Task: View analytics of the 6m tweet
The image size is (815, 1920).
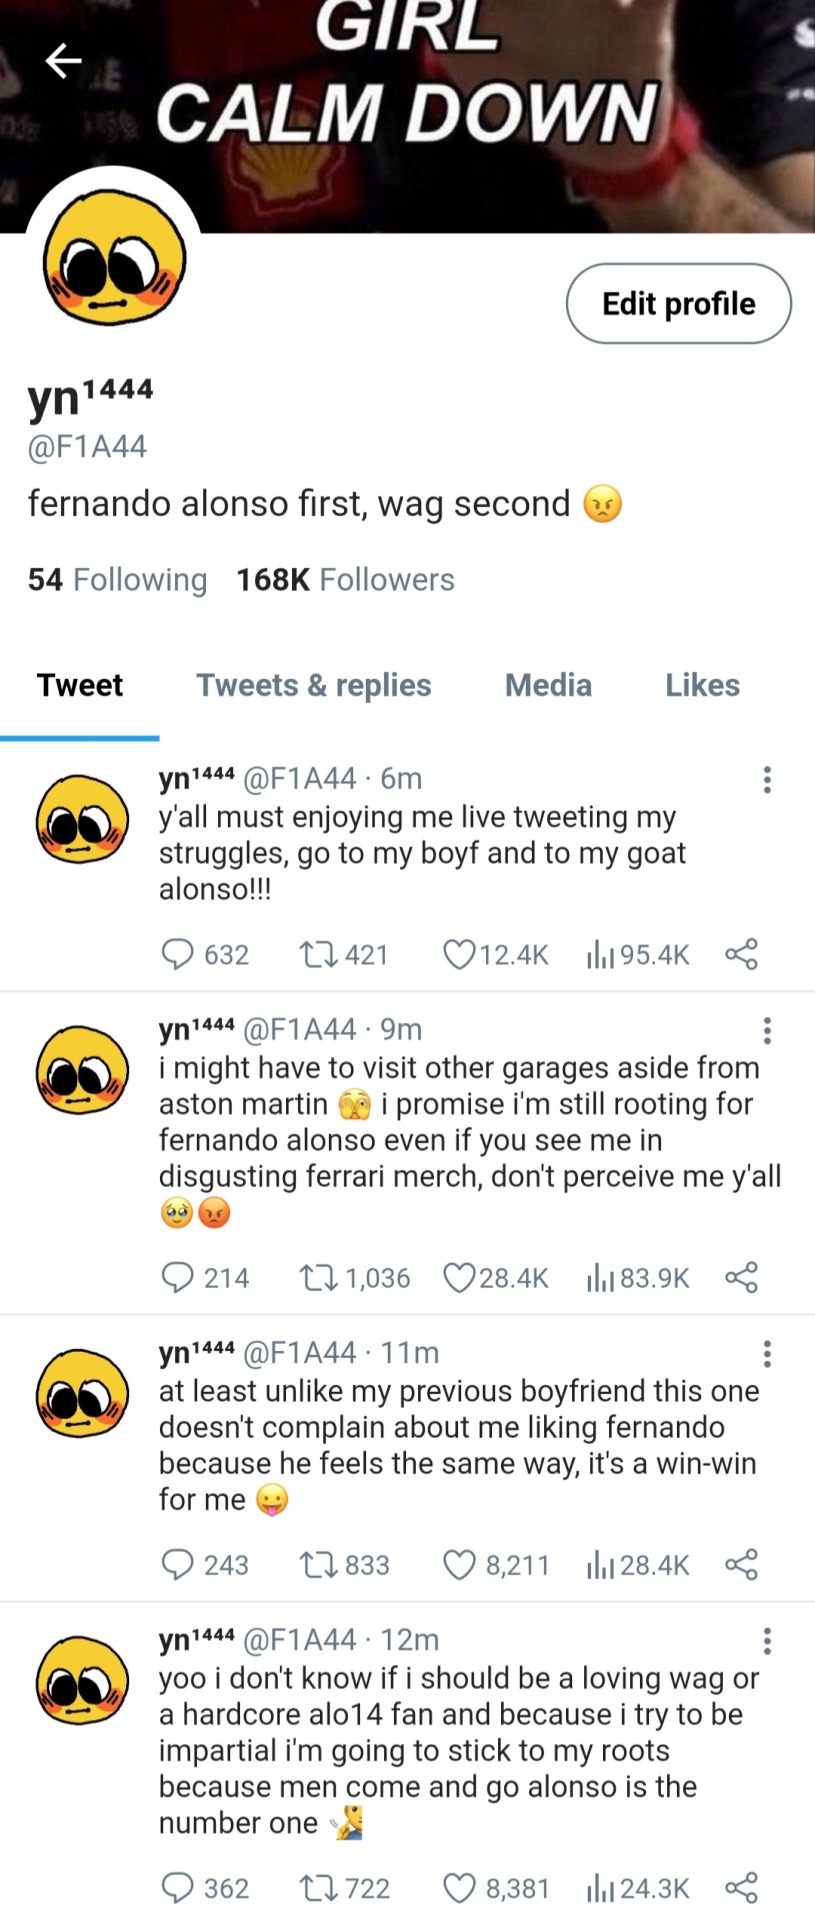Action: pos(600,954)
